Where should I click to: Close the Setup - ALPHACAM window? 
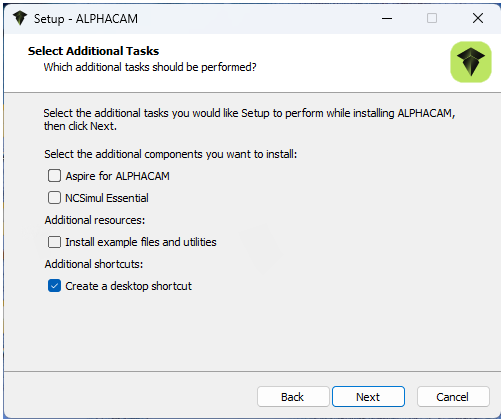(x=478, y=18)
